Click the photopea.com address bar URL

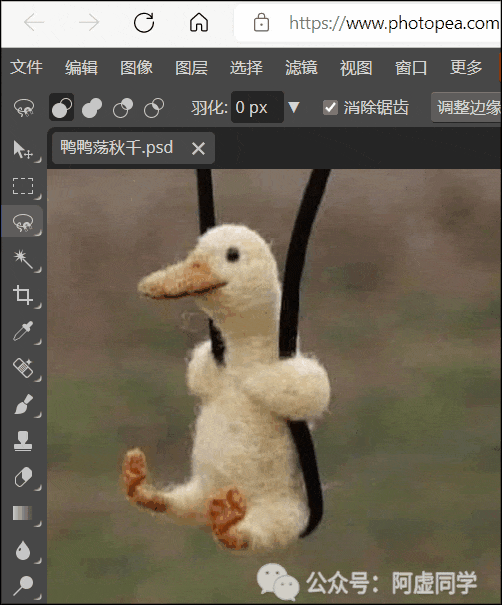coord(394,23)
